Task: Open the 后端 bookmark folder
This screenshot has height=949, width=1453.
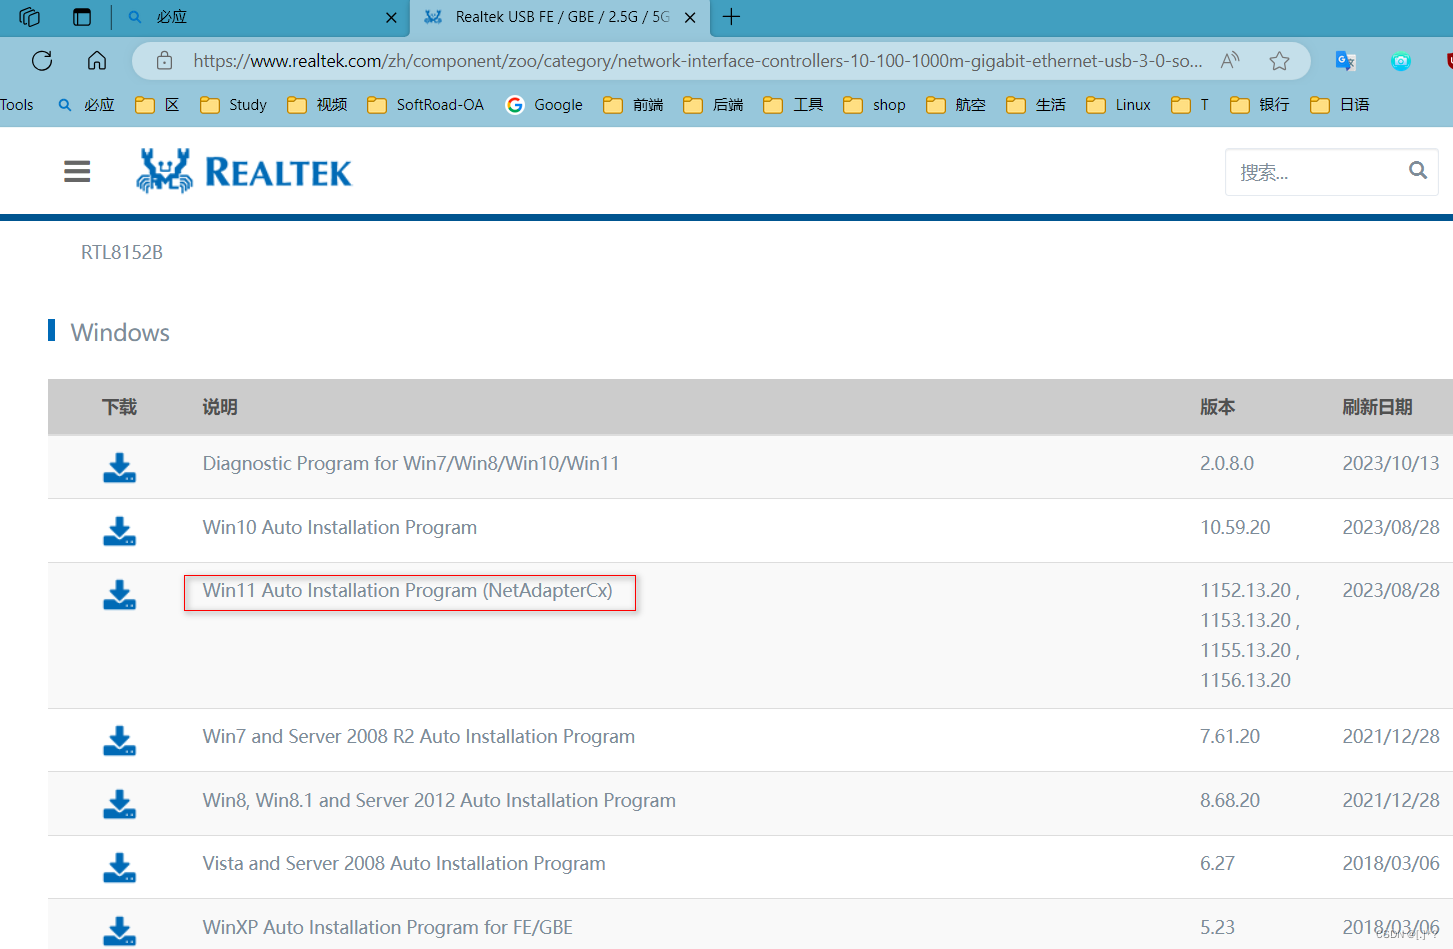Action: pos(713,105)
